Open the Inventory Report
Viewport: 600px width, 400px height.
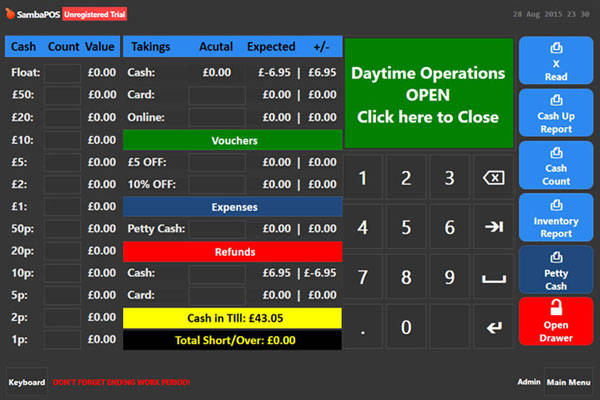[x=556, y=217]
